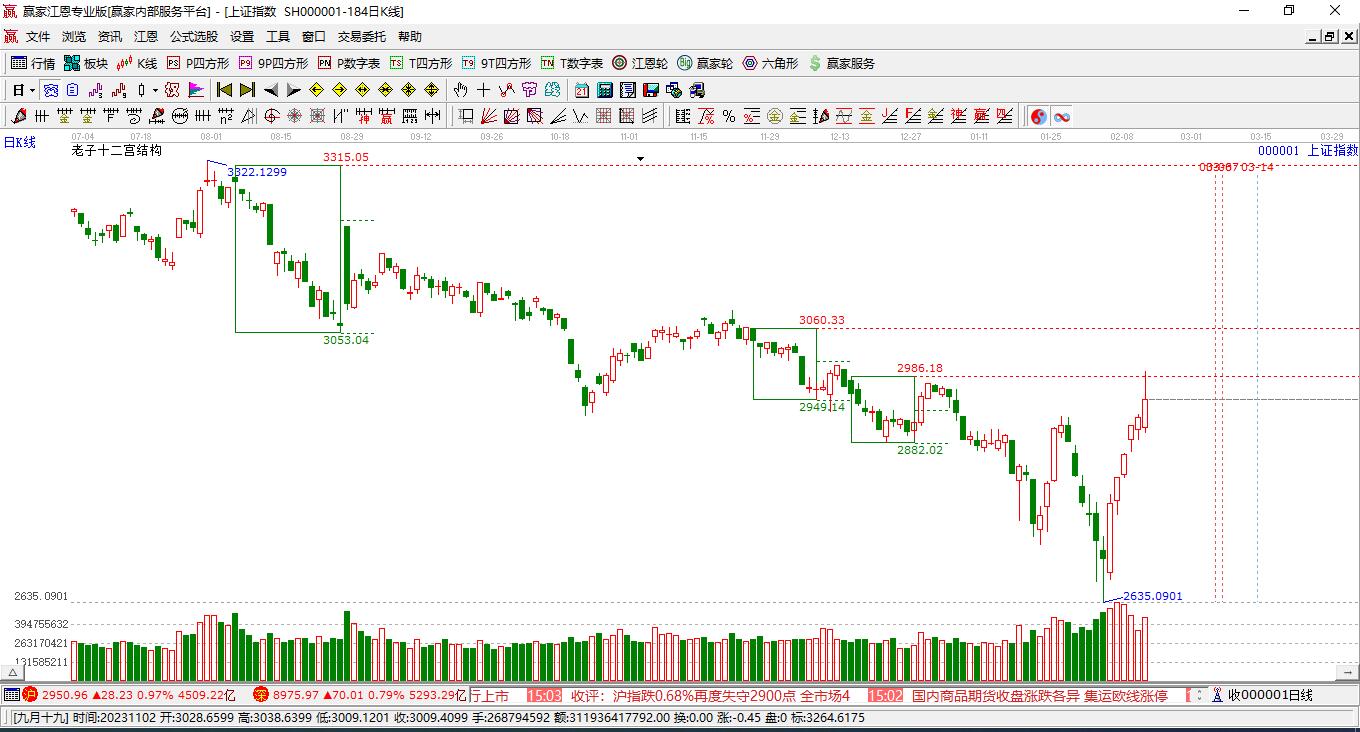Open the 板块 sector list
Screen dimensions: 1360x732
pos(86,63)
